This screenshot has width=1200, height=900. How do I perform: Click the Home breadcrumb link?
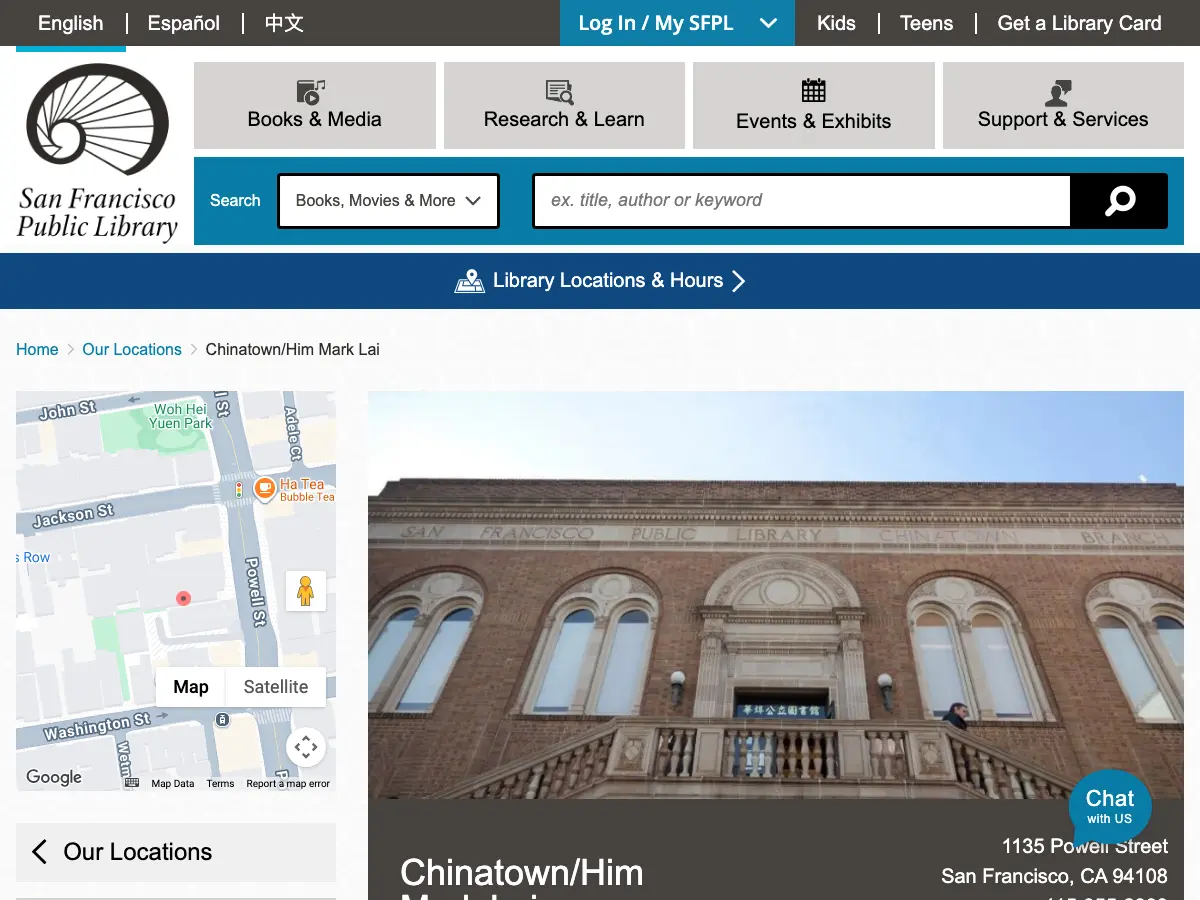point(37,350)
